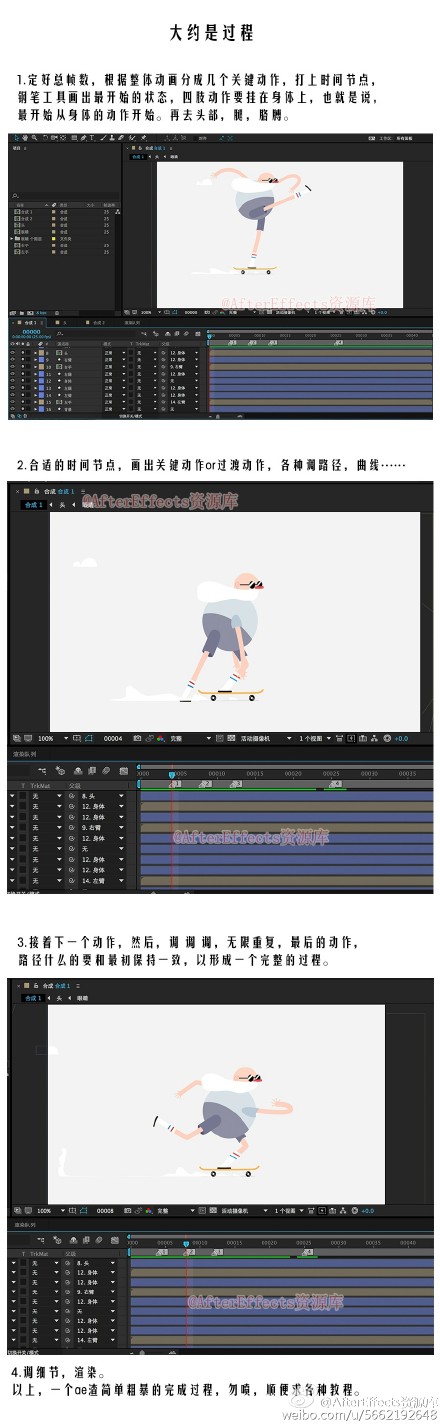Select the Type tool in the top After Effects toolbar
Screen dimensions: 440x1424
(x=91, y=138)
